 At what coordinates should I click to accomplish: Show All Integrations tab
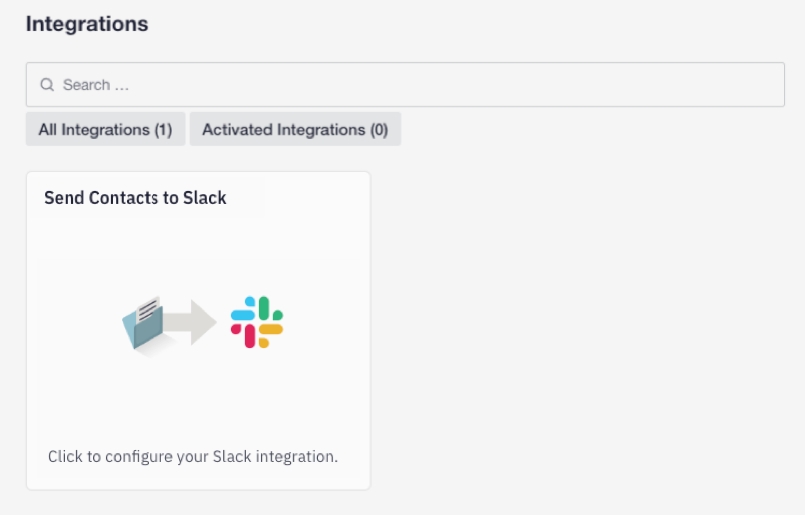pyautogui.click(x=105, y=130)
